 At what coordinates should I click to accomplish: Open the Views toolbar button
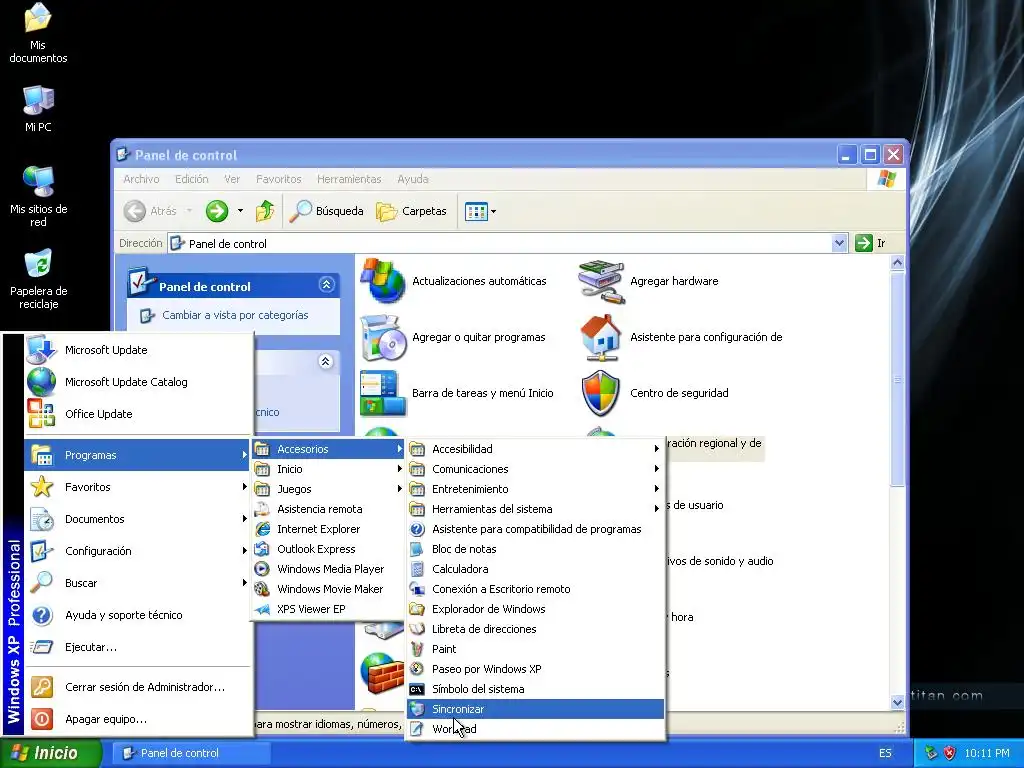pyautogui.click(x=480, y=211)
